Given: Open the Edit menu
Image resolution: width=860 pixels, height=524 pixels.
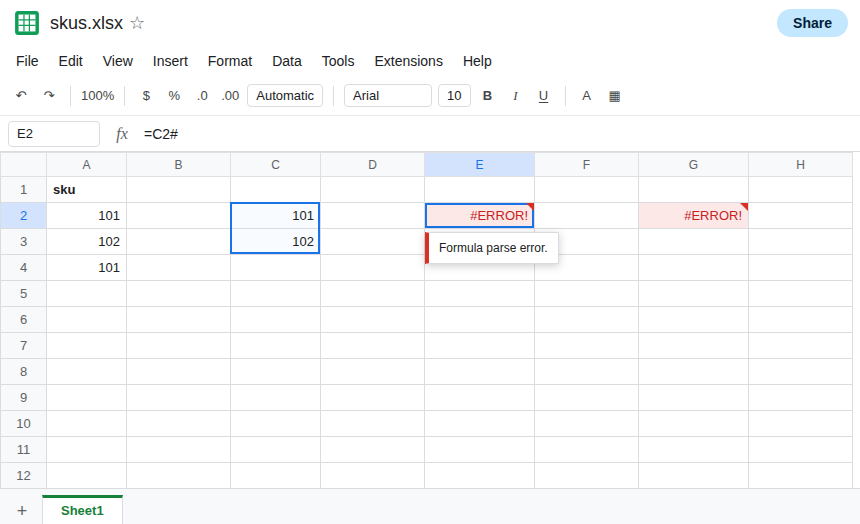Looking at the screenshot, I should 71,61.
